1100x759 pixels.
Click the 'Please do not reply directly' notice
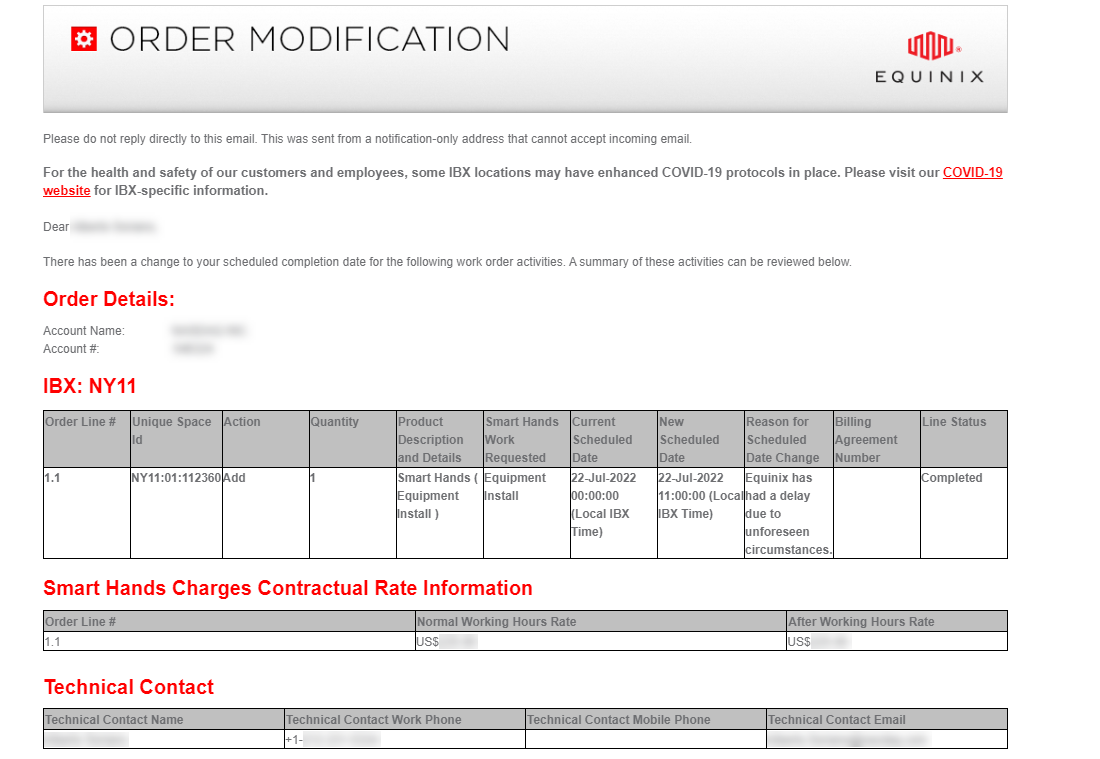[367, 139]
